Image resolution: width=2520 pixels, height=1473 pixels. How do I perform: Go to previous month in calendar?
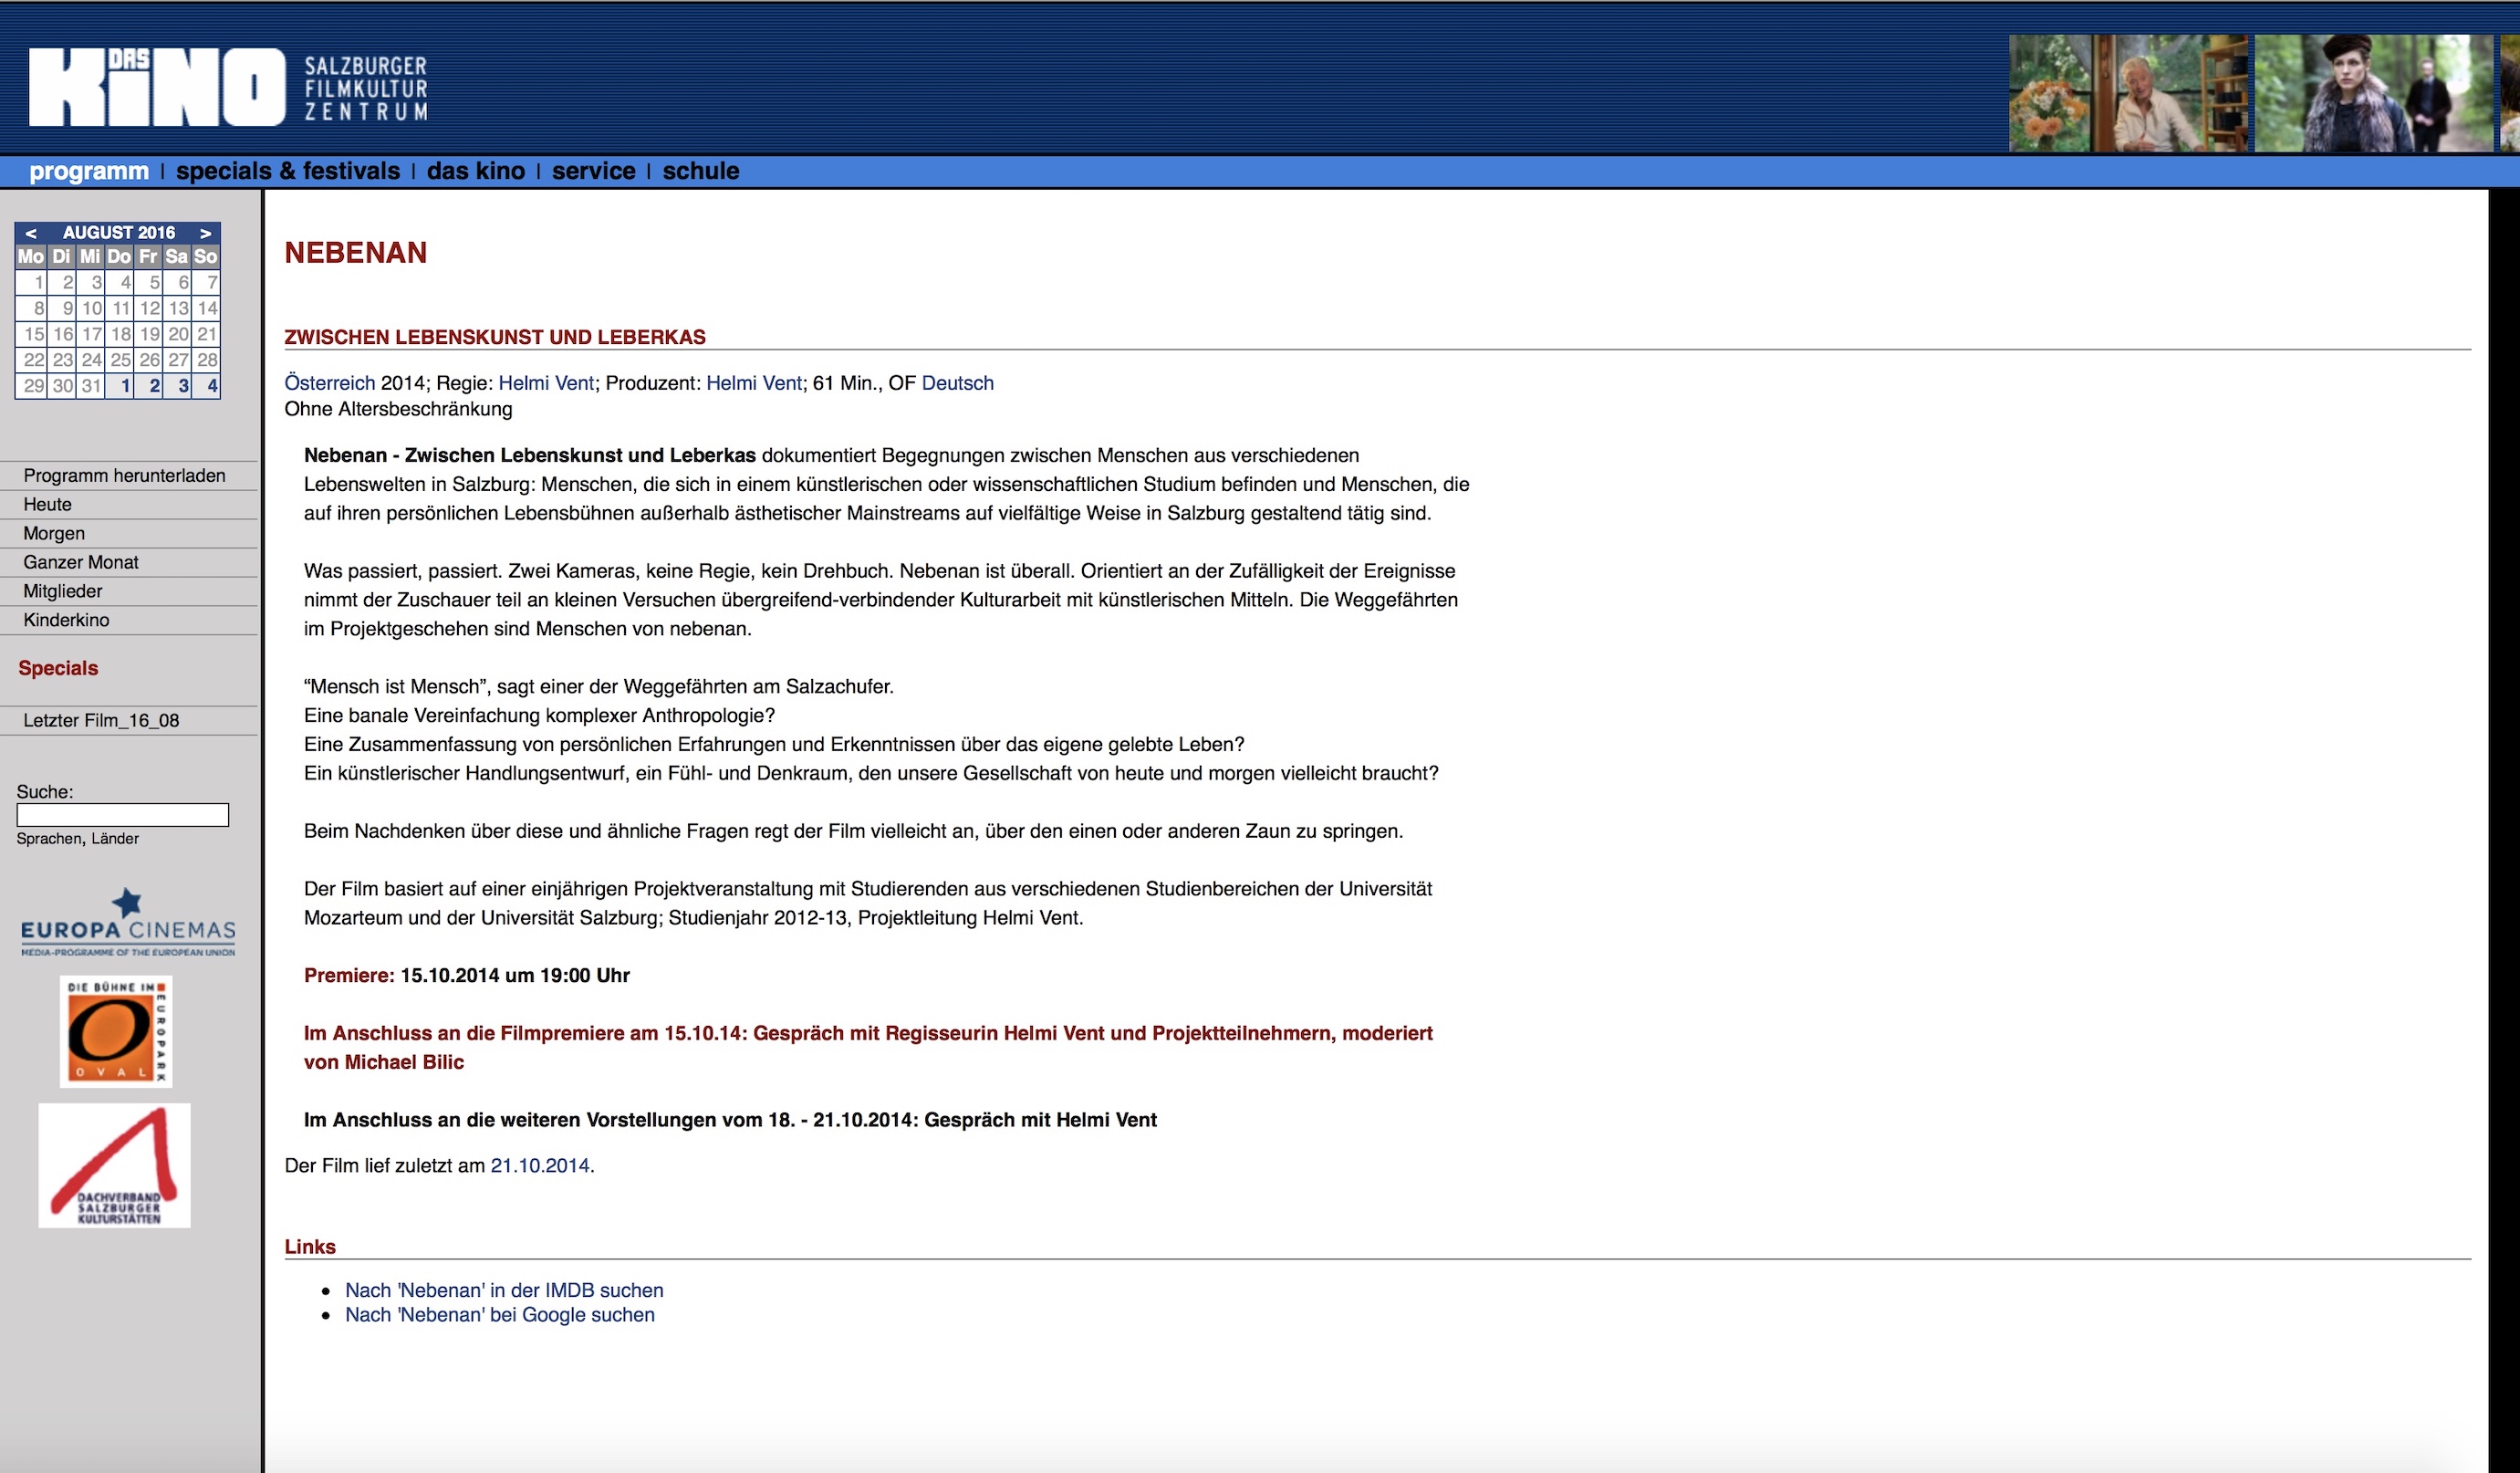pos(31,233)
